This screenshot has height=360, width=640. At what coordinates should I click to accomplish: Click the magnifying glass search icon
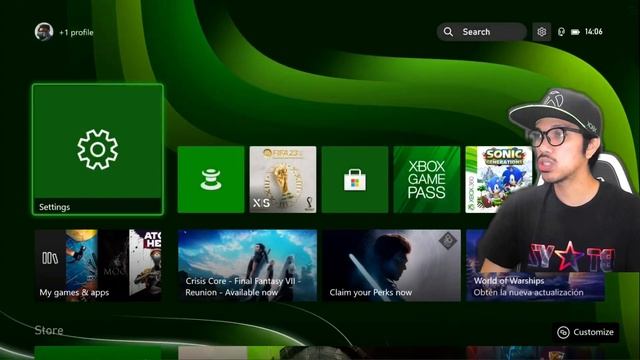(448, 32)
